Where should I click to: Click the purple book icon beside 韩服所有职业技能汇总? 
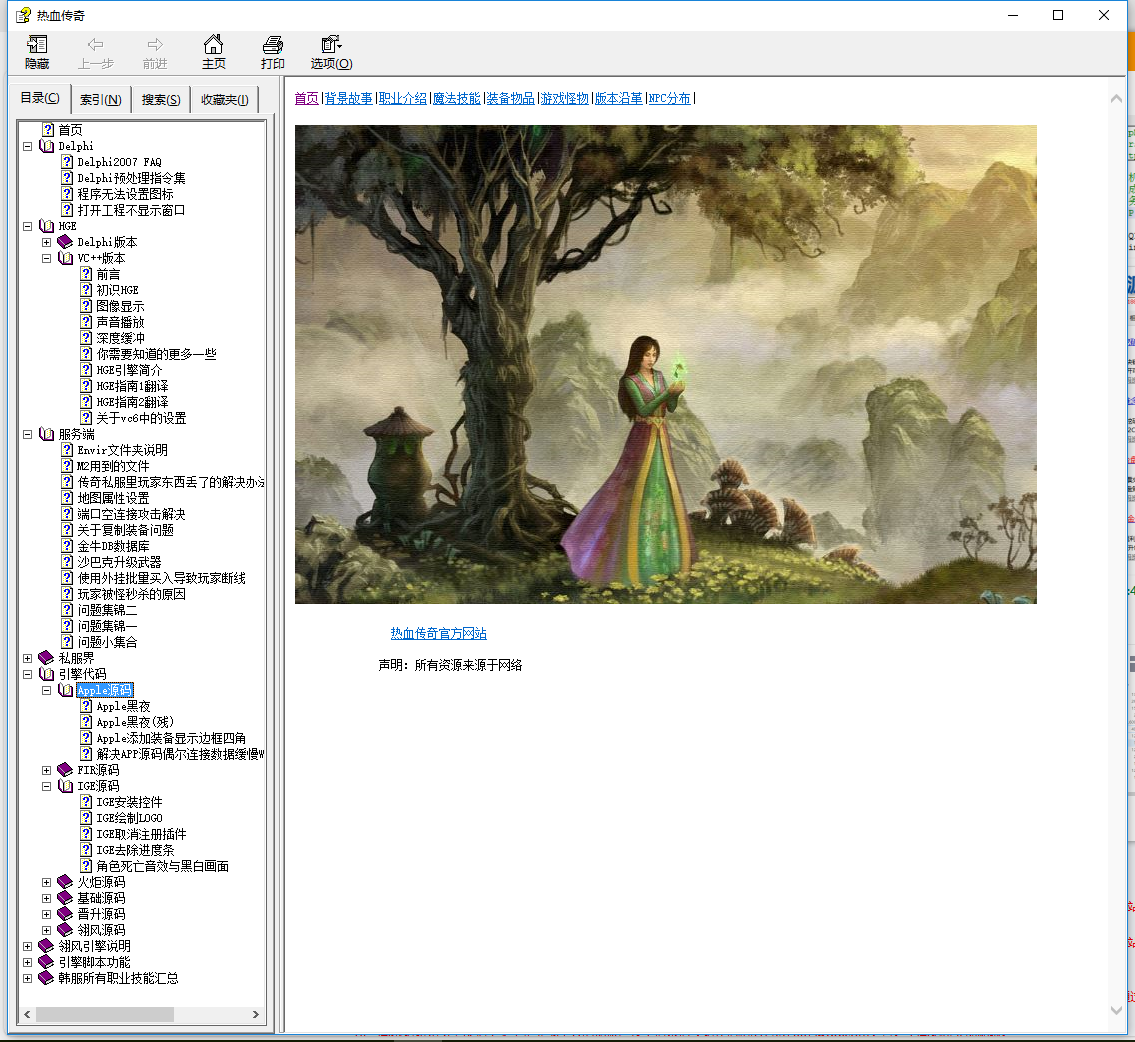coord(46,978)
